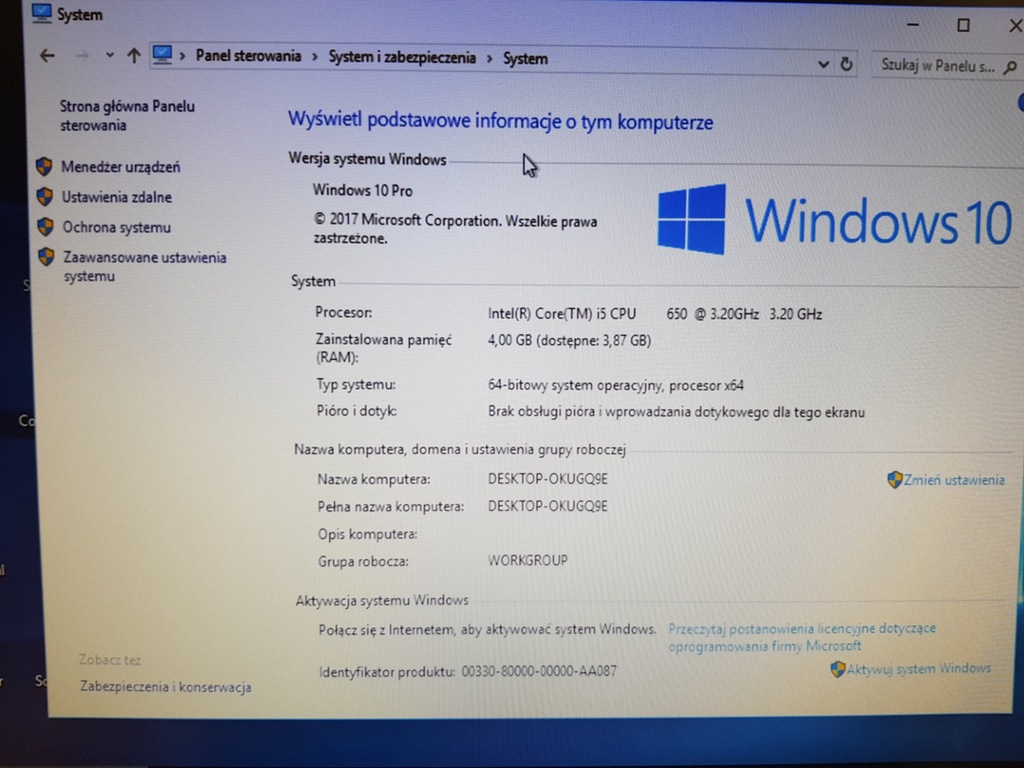The width and height of the screenshot is (1024, 768).
Task: Maximize the System window
Action: pos(963,25)
